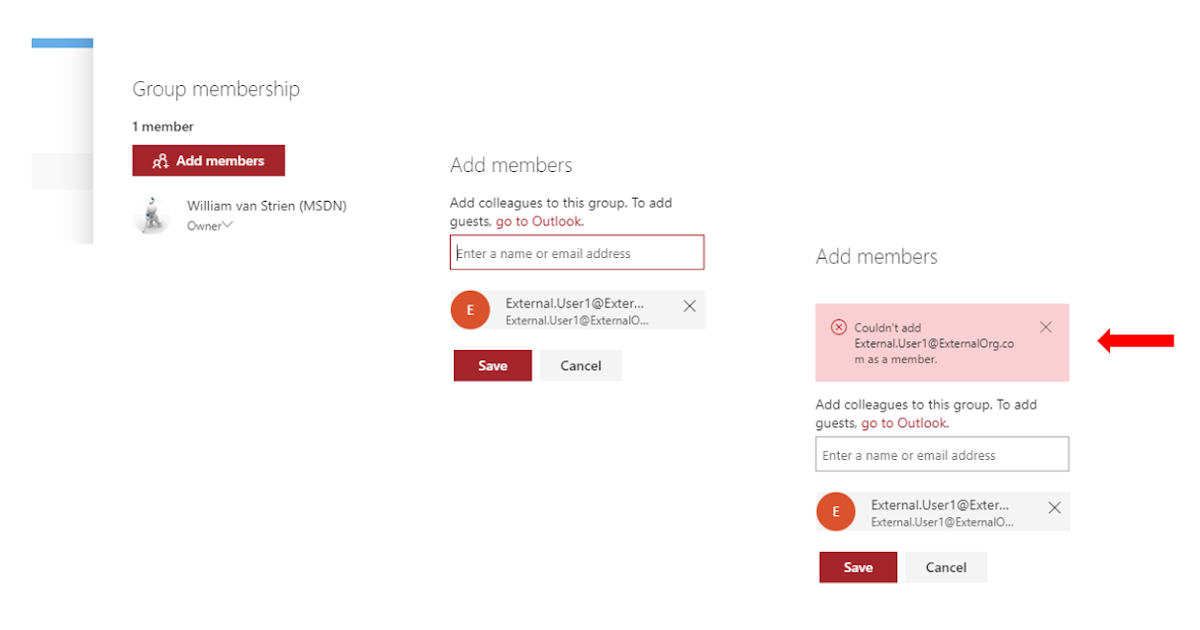This screenshot has height=630, width=1200.
Task: Click the red error circle icon in banner
Action: coord(839,327)
